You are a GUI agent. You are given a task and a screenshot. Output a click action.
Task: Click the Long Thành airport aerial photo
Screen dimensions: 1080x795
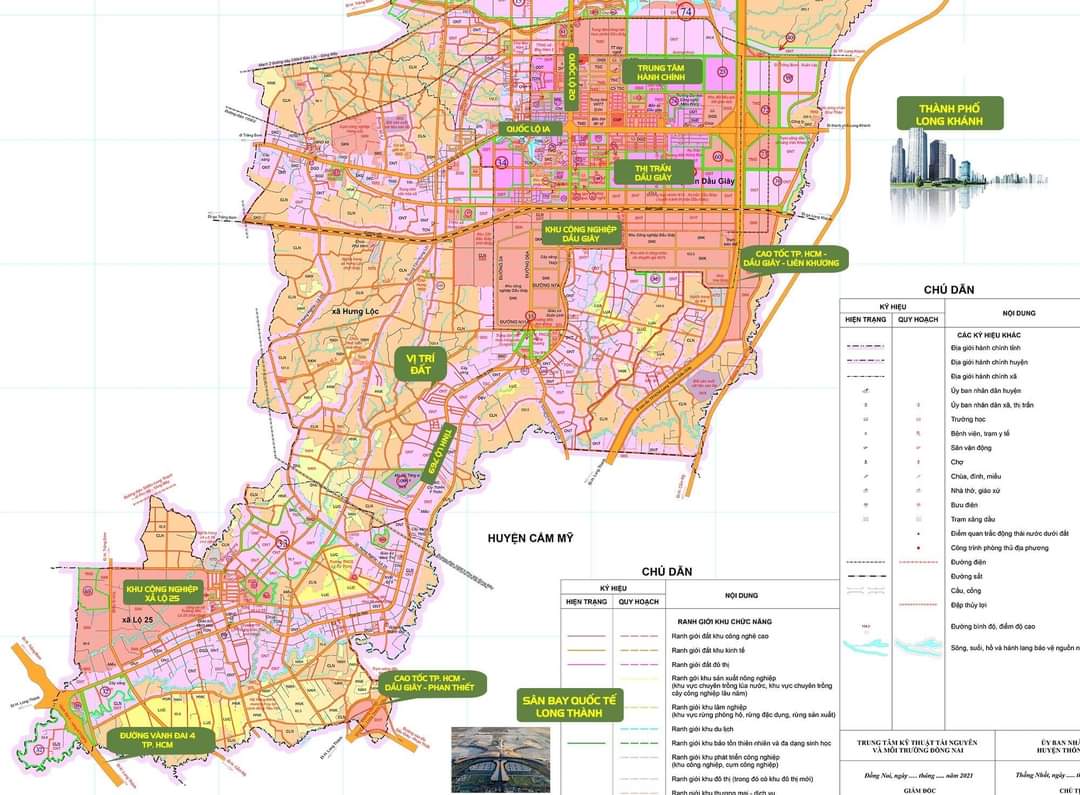click(500, 757)
